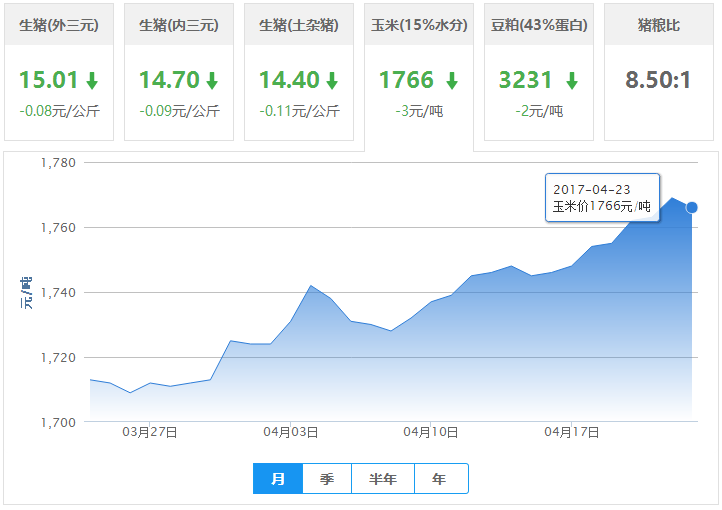722x510 pixels.
Task: Click the down arrow beside 14.40
Action: pos(332,81)
